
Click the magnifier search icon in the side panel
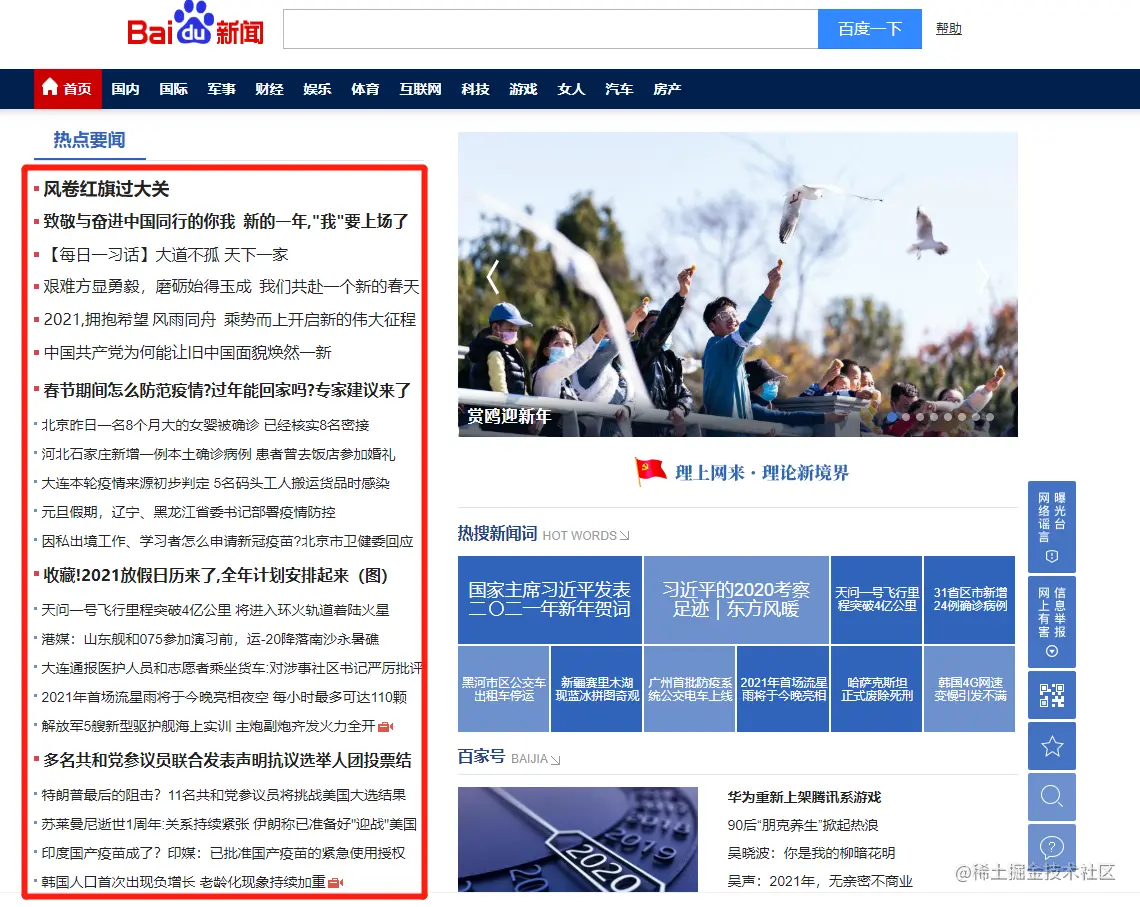(1051, 797)
